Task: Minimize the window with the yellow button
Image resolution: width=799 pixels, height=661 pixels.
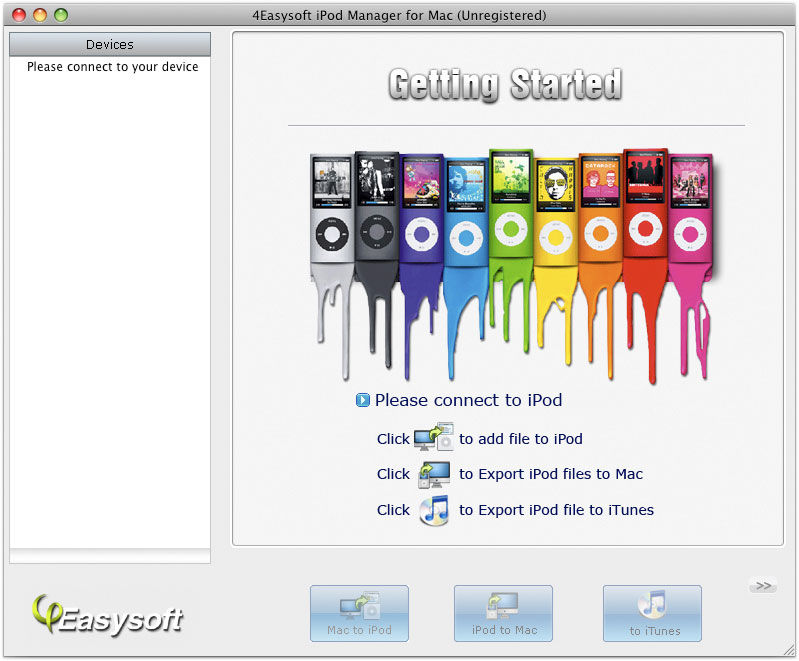Action: [40, 15]
